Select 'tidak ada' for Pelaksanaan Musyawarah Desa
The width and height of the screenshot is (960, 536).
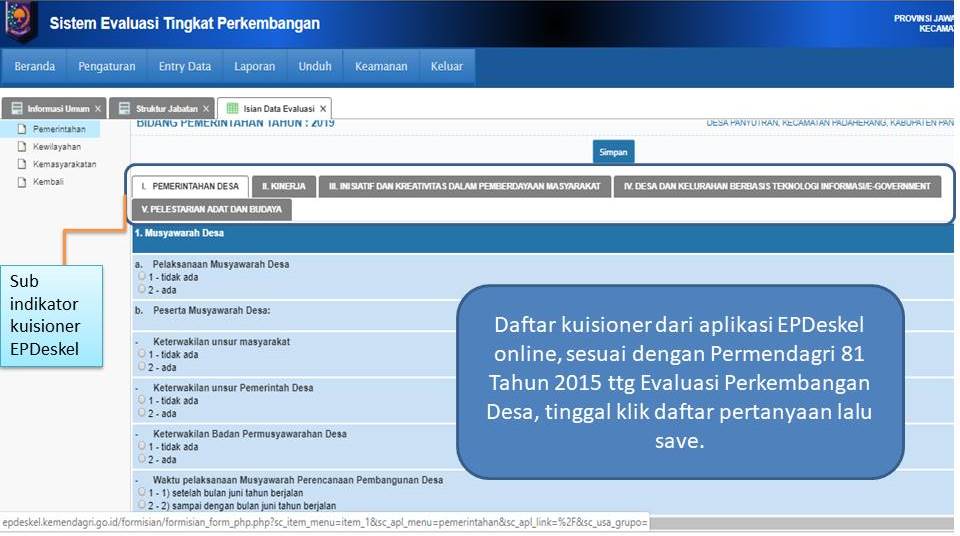[141, 276]
